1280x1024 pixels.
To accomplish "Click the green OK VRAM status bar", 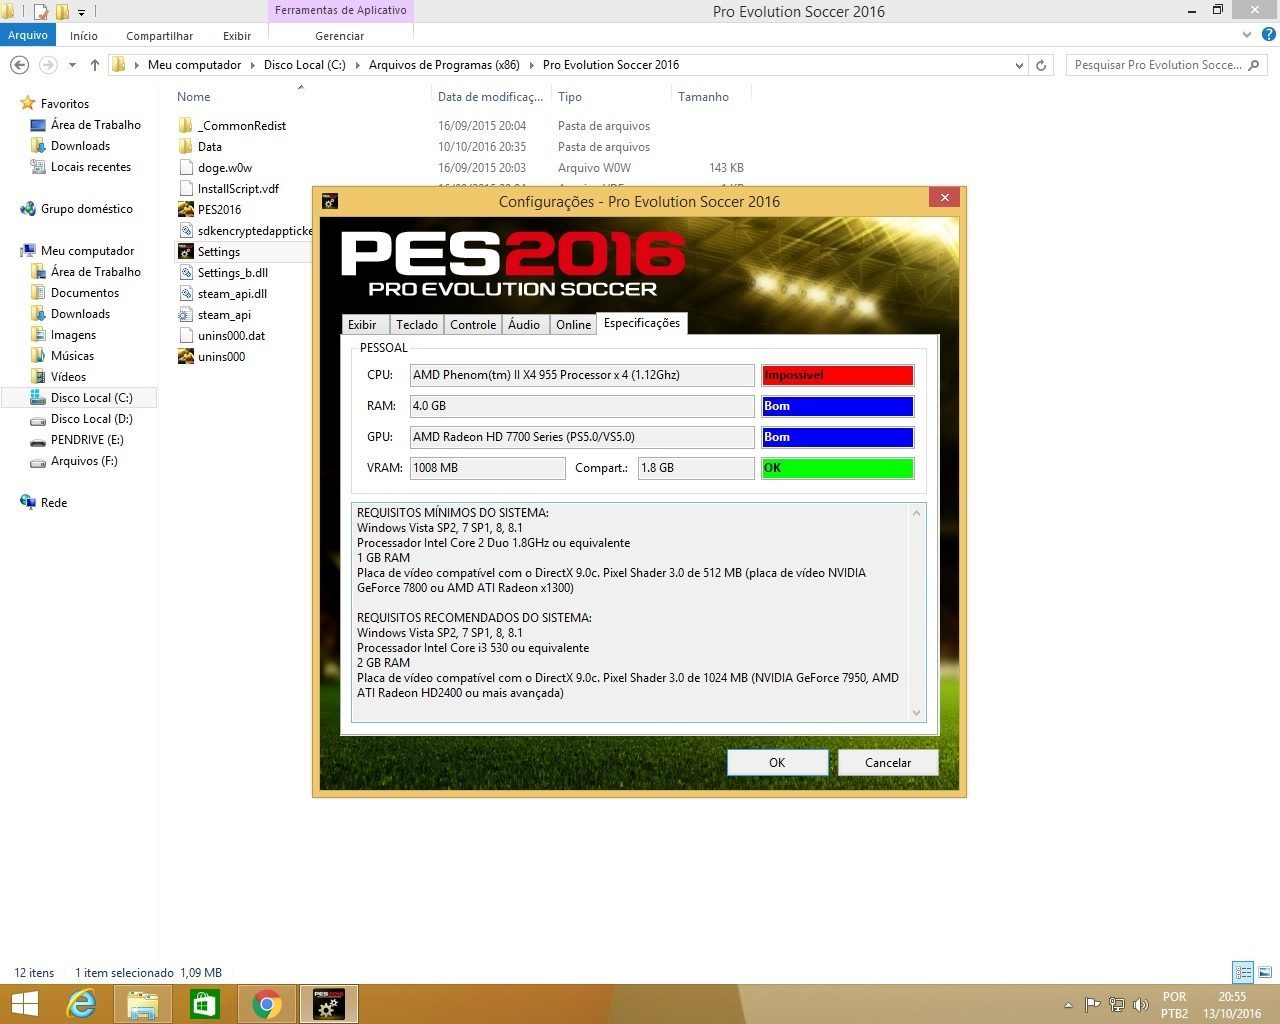I will 837,468.
